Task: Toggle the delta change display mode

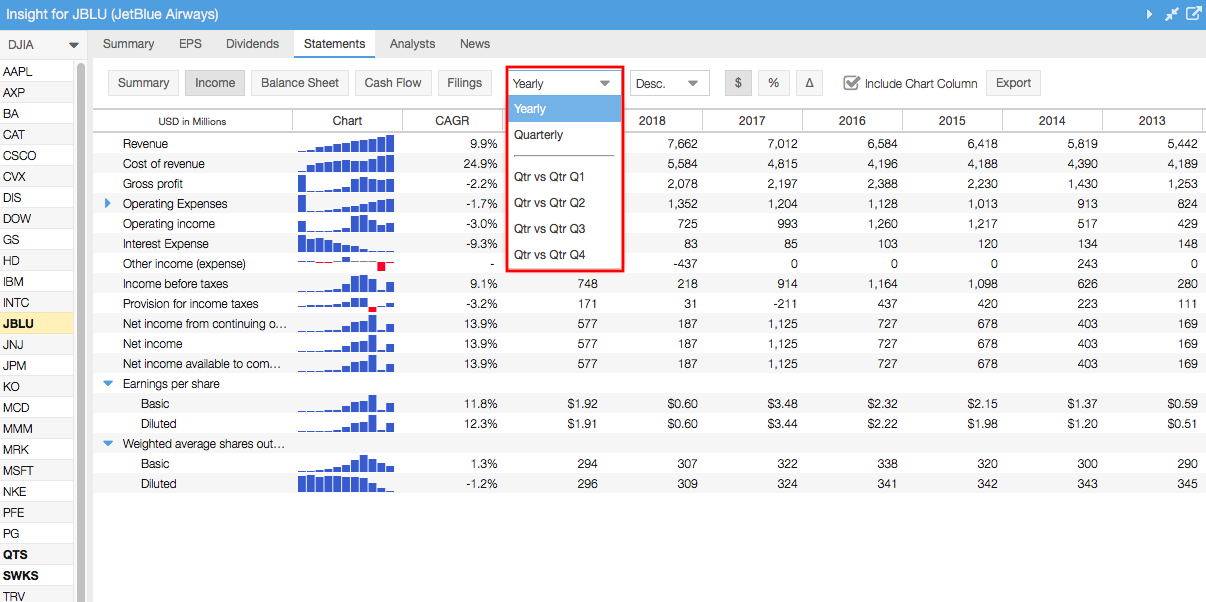Action: pos(809,83)
